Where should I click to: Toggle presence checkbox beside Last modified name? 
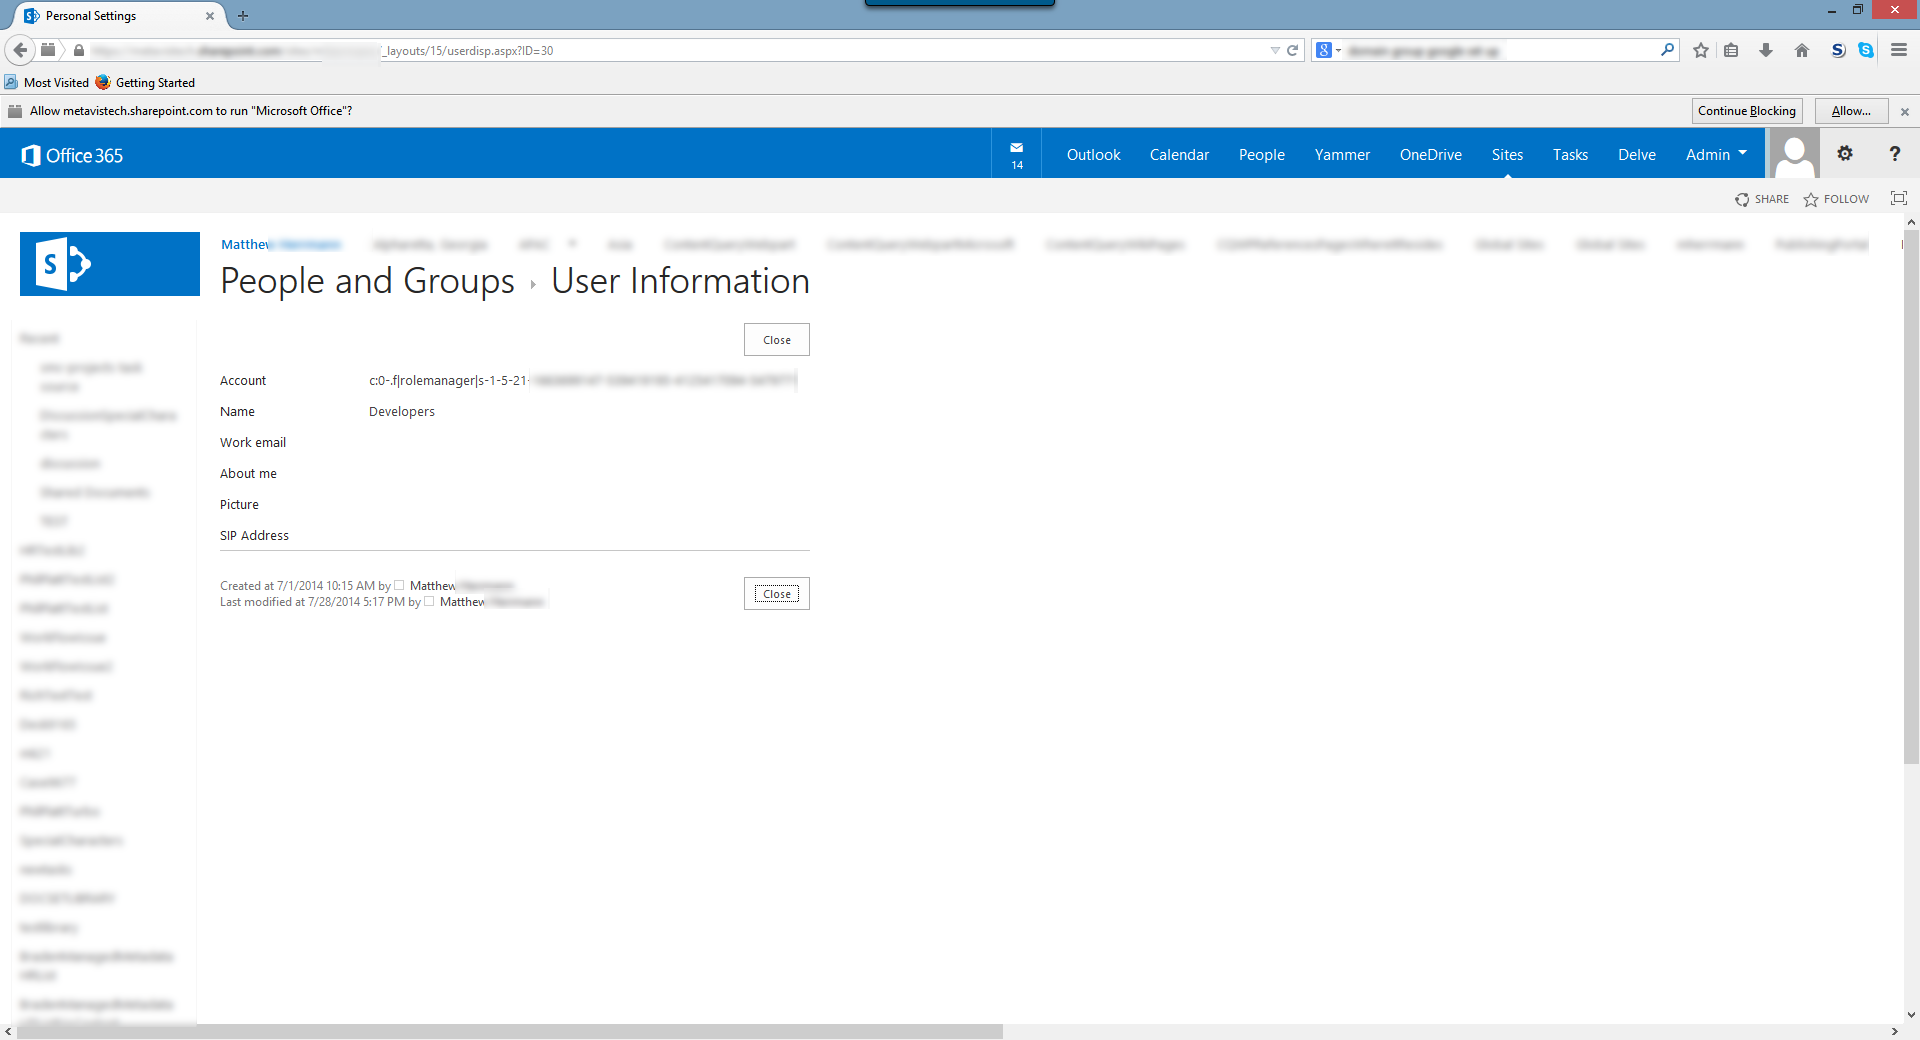click(x=429, y=602)
